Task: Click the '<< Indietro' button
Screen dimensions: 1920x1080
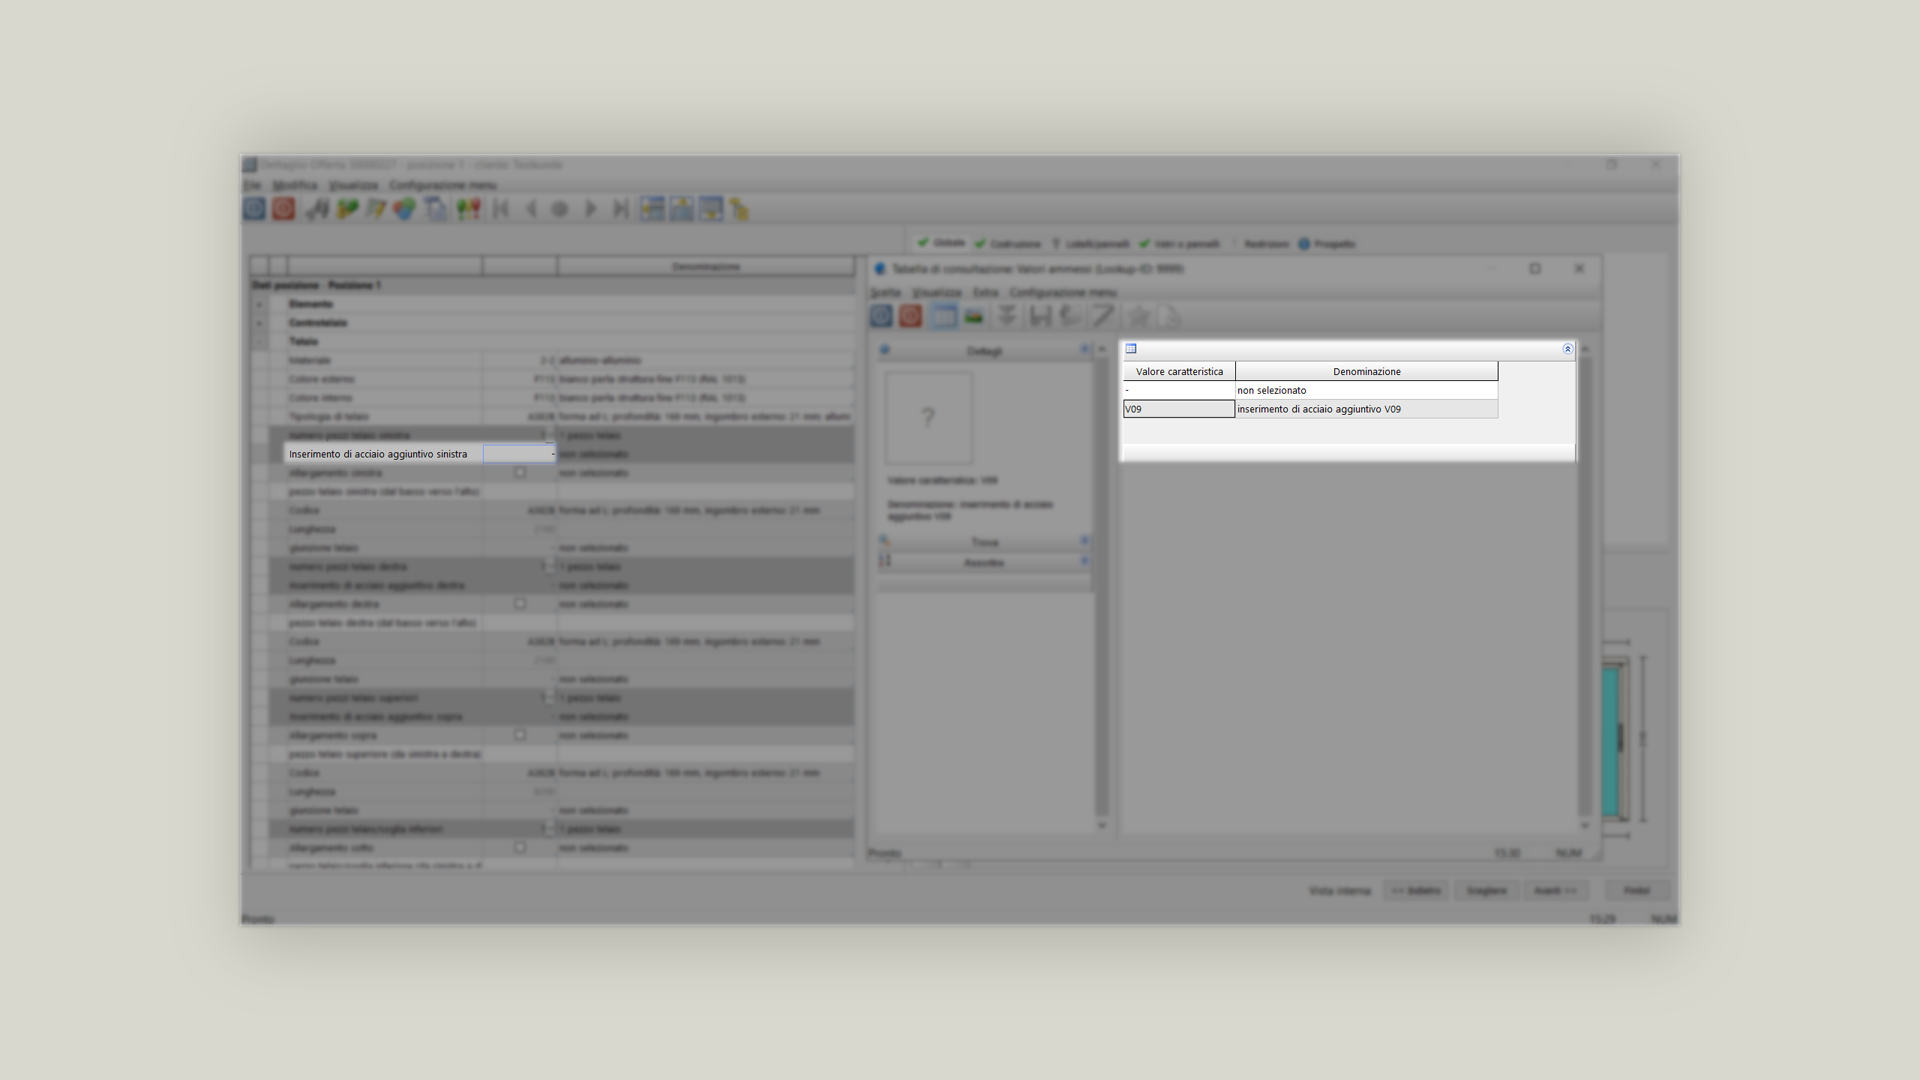Action: [1416, 890]
